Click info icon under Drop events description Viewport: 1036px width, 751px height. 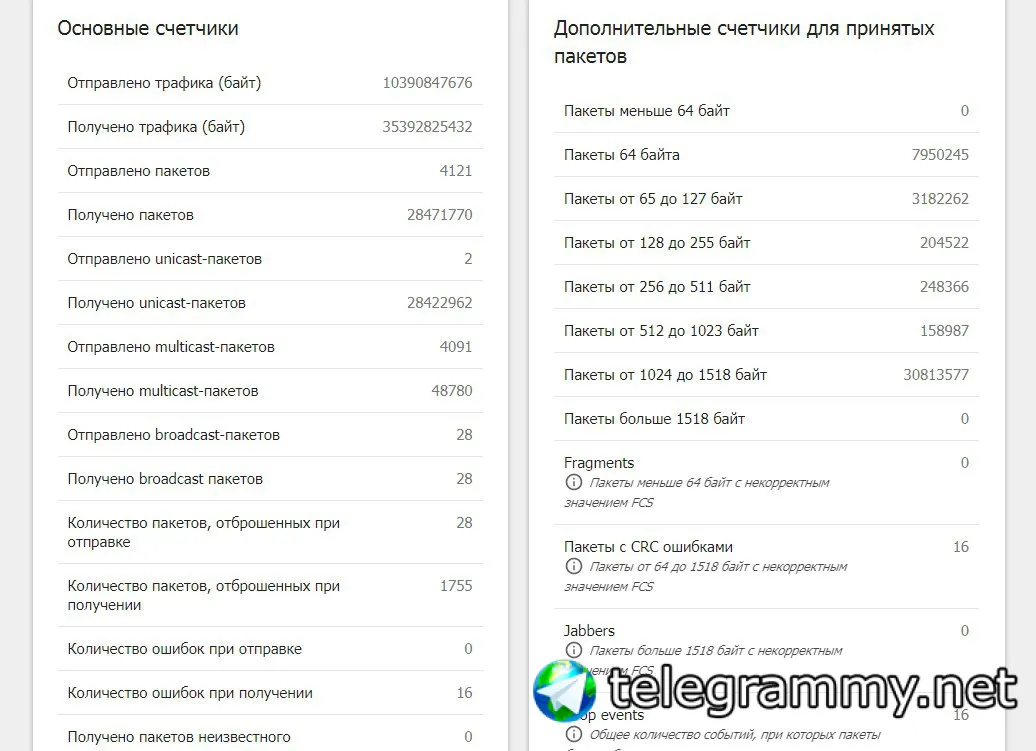pyautogui.click(x=574, y=734)
